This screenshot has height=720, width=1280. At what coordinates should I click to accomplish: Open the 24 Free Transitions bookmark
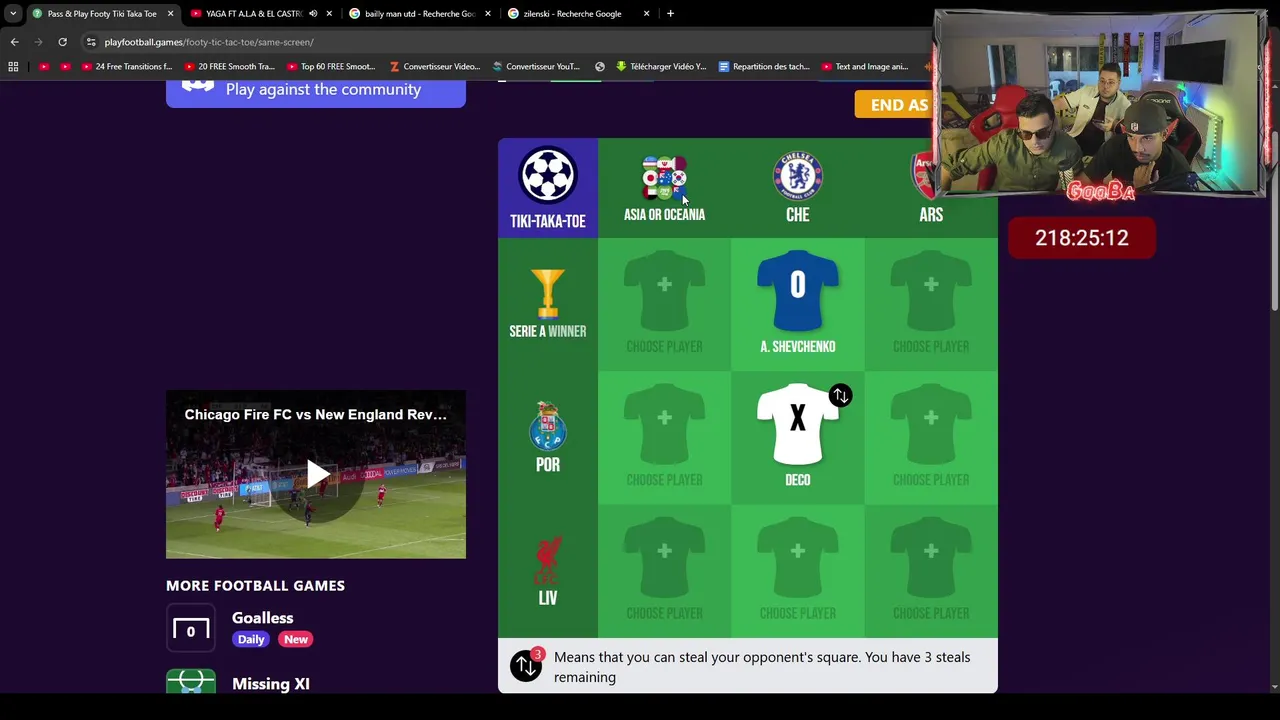tap(127, 67)
